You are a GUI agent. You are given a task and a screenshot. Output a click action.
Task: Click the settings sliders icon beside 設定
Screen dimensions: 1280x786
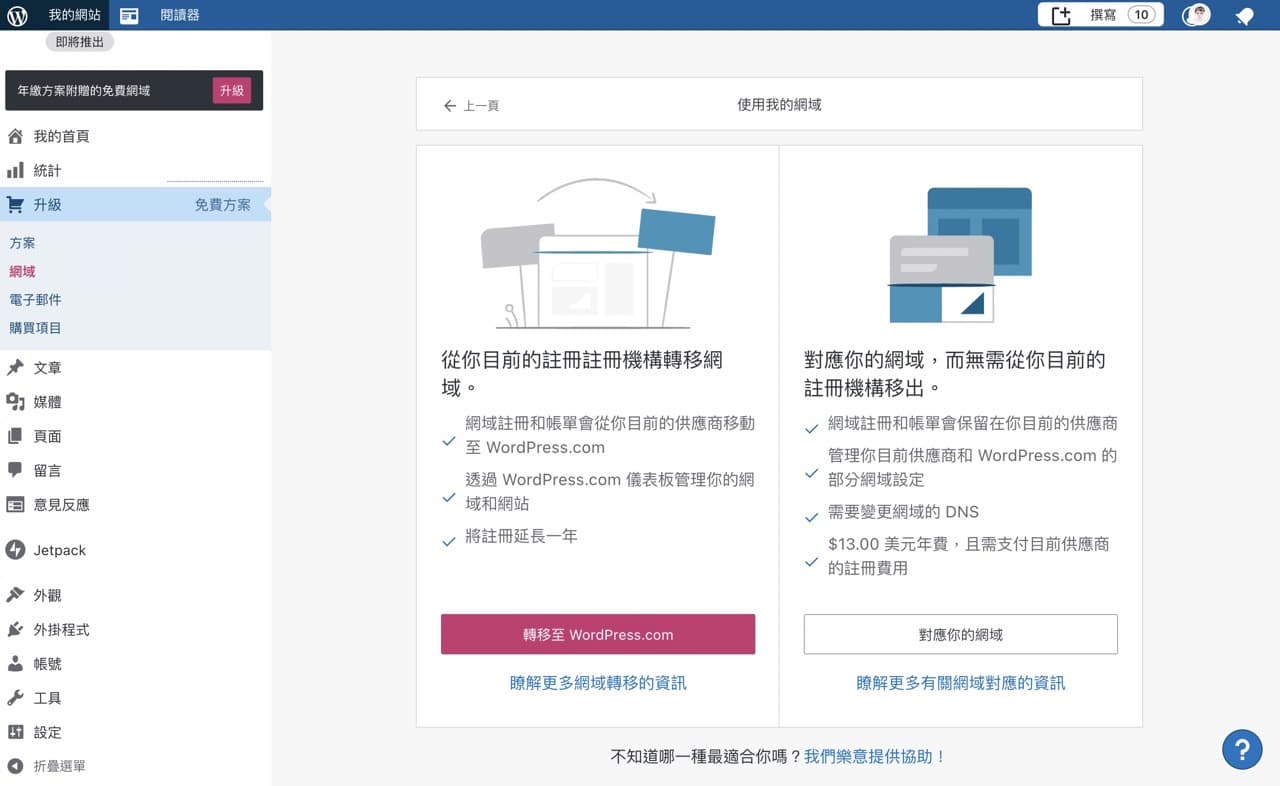(15, 732)
